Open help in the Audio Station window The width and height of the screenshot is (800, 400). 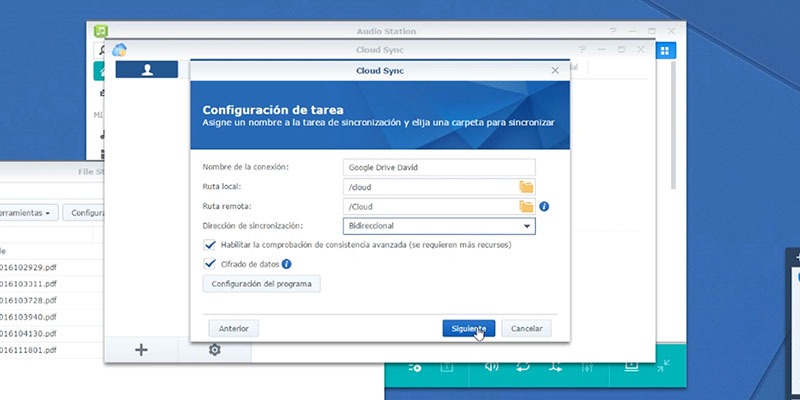(x=613, y=31)
